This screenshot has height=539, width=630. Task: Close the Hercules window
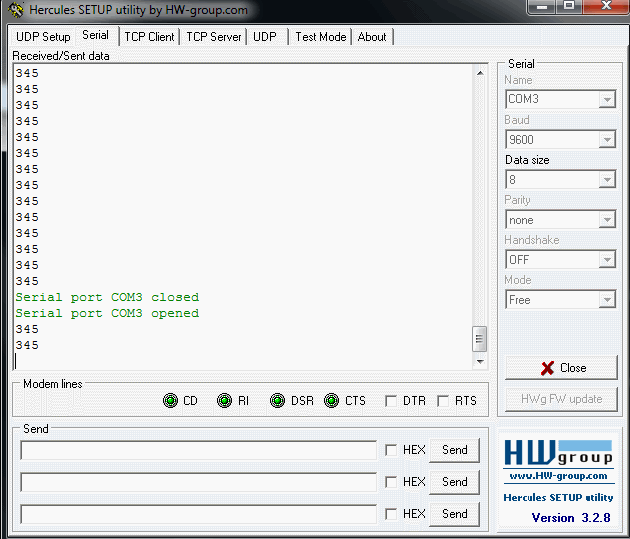[606, 6]
